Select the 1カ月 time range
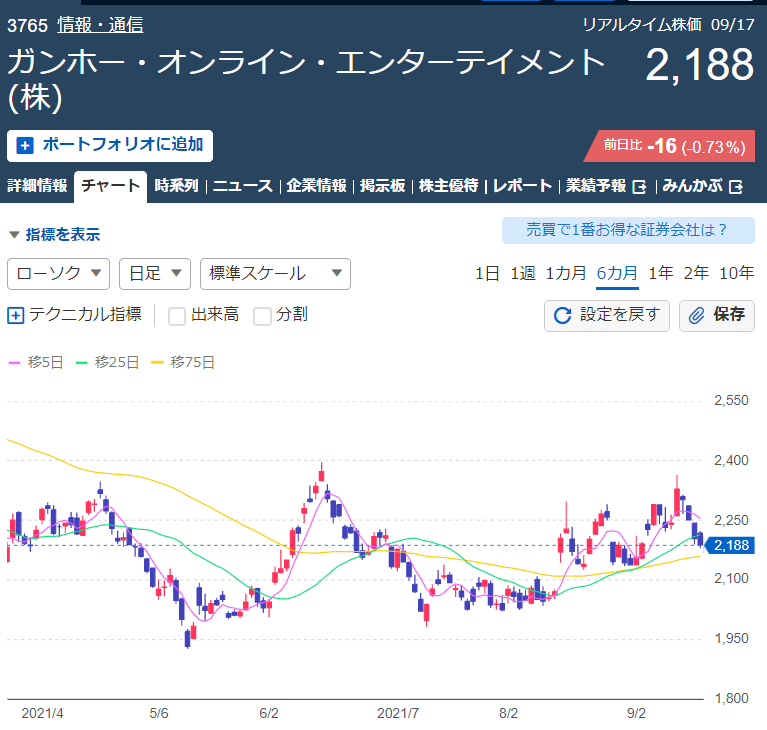 [566, 274]
